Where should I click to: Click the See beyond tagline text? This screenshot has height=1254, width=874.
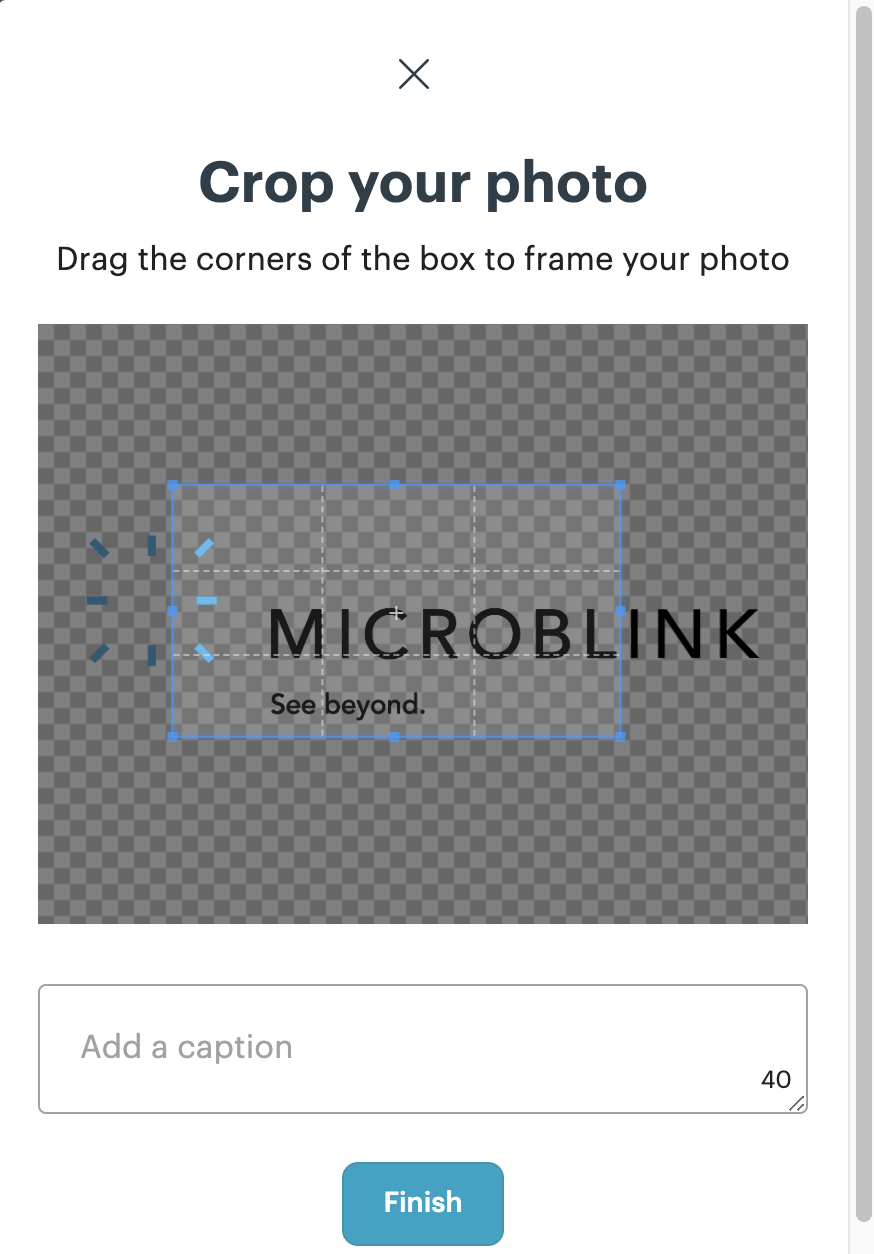tap(348, 705)
